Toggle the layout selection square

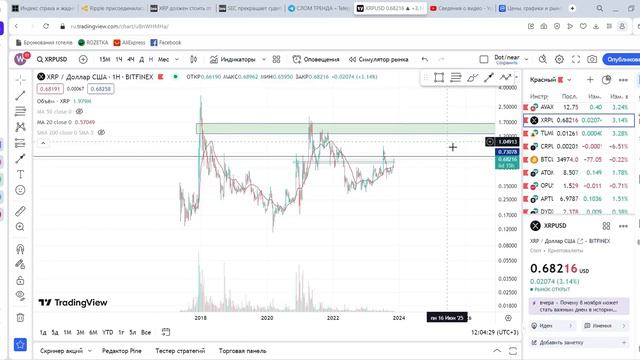[x=484, y=60]
